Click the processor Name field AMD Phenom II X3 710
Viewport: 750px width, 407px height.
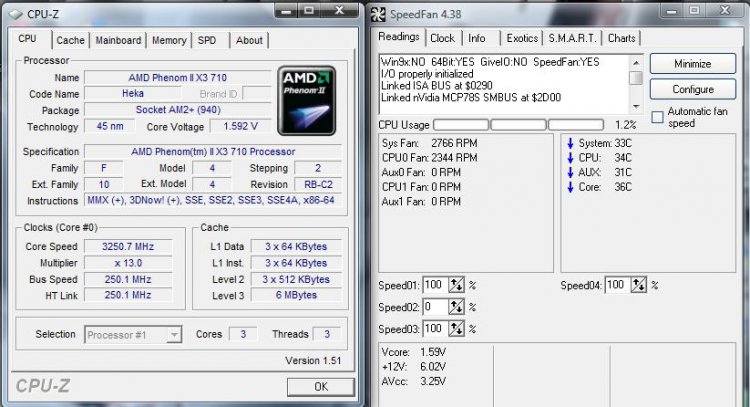pyautogui.click(x=178, y=77)
